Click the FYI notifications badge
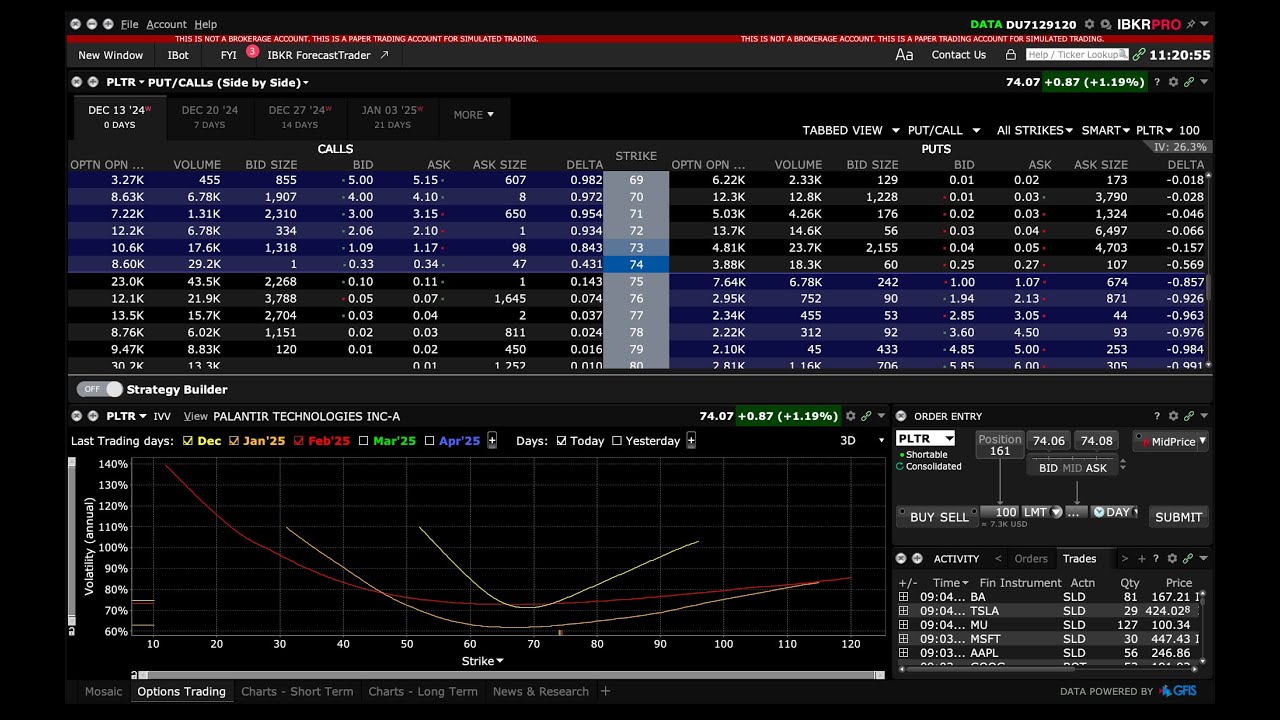Screen dimensions: 1280x720 tap(252, 51)
